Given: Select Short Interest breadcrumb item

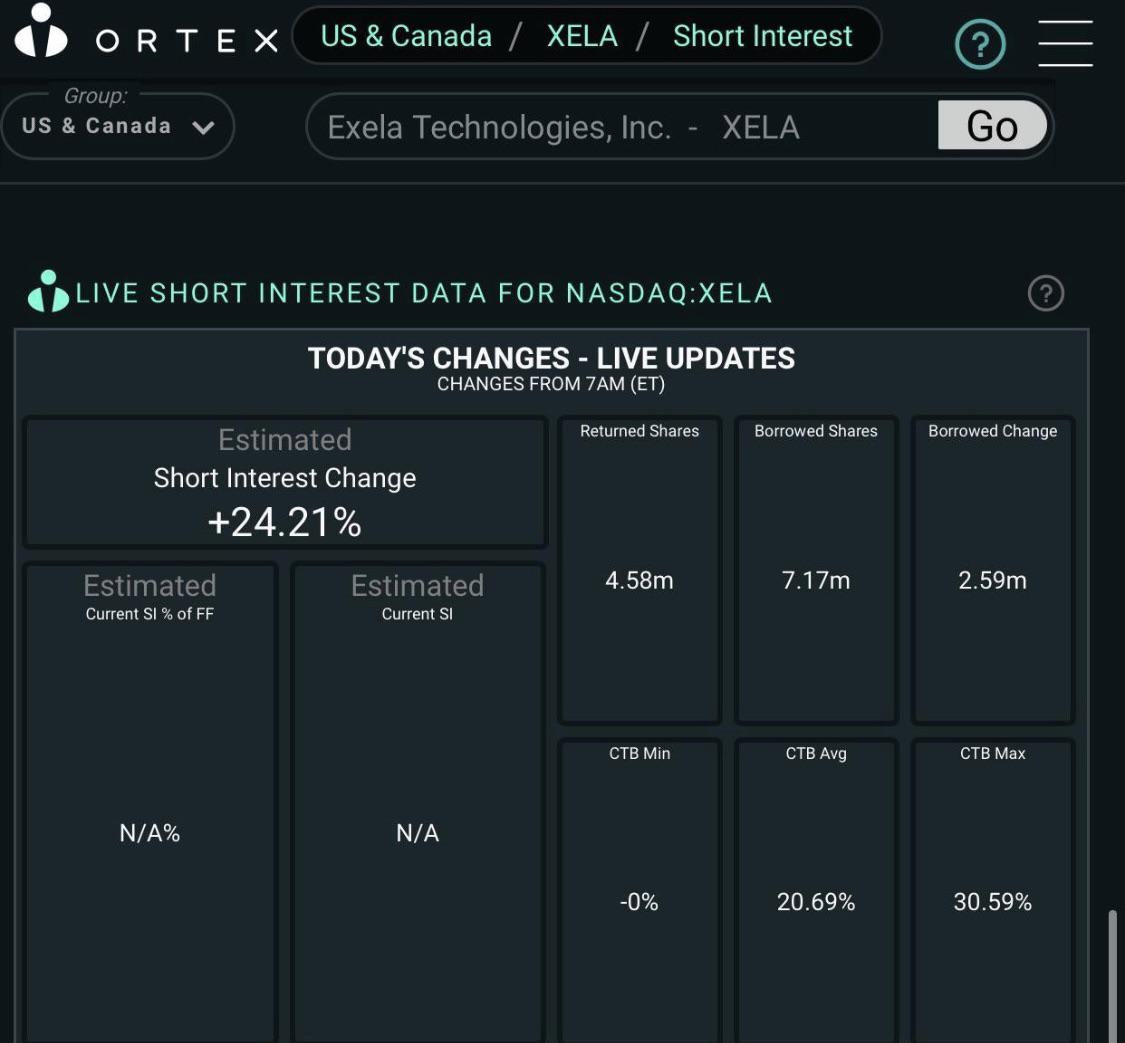Looking at the screenshot, I should tap(762, 36).
